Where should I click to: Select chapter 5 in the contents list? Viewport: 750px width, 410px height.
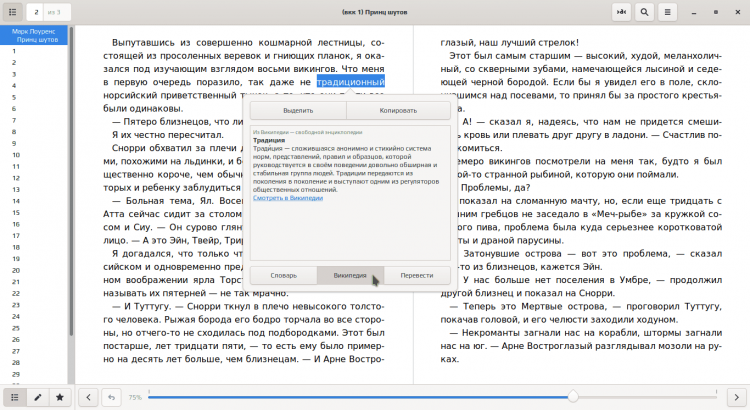click(x=14, y=95)
